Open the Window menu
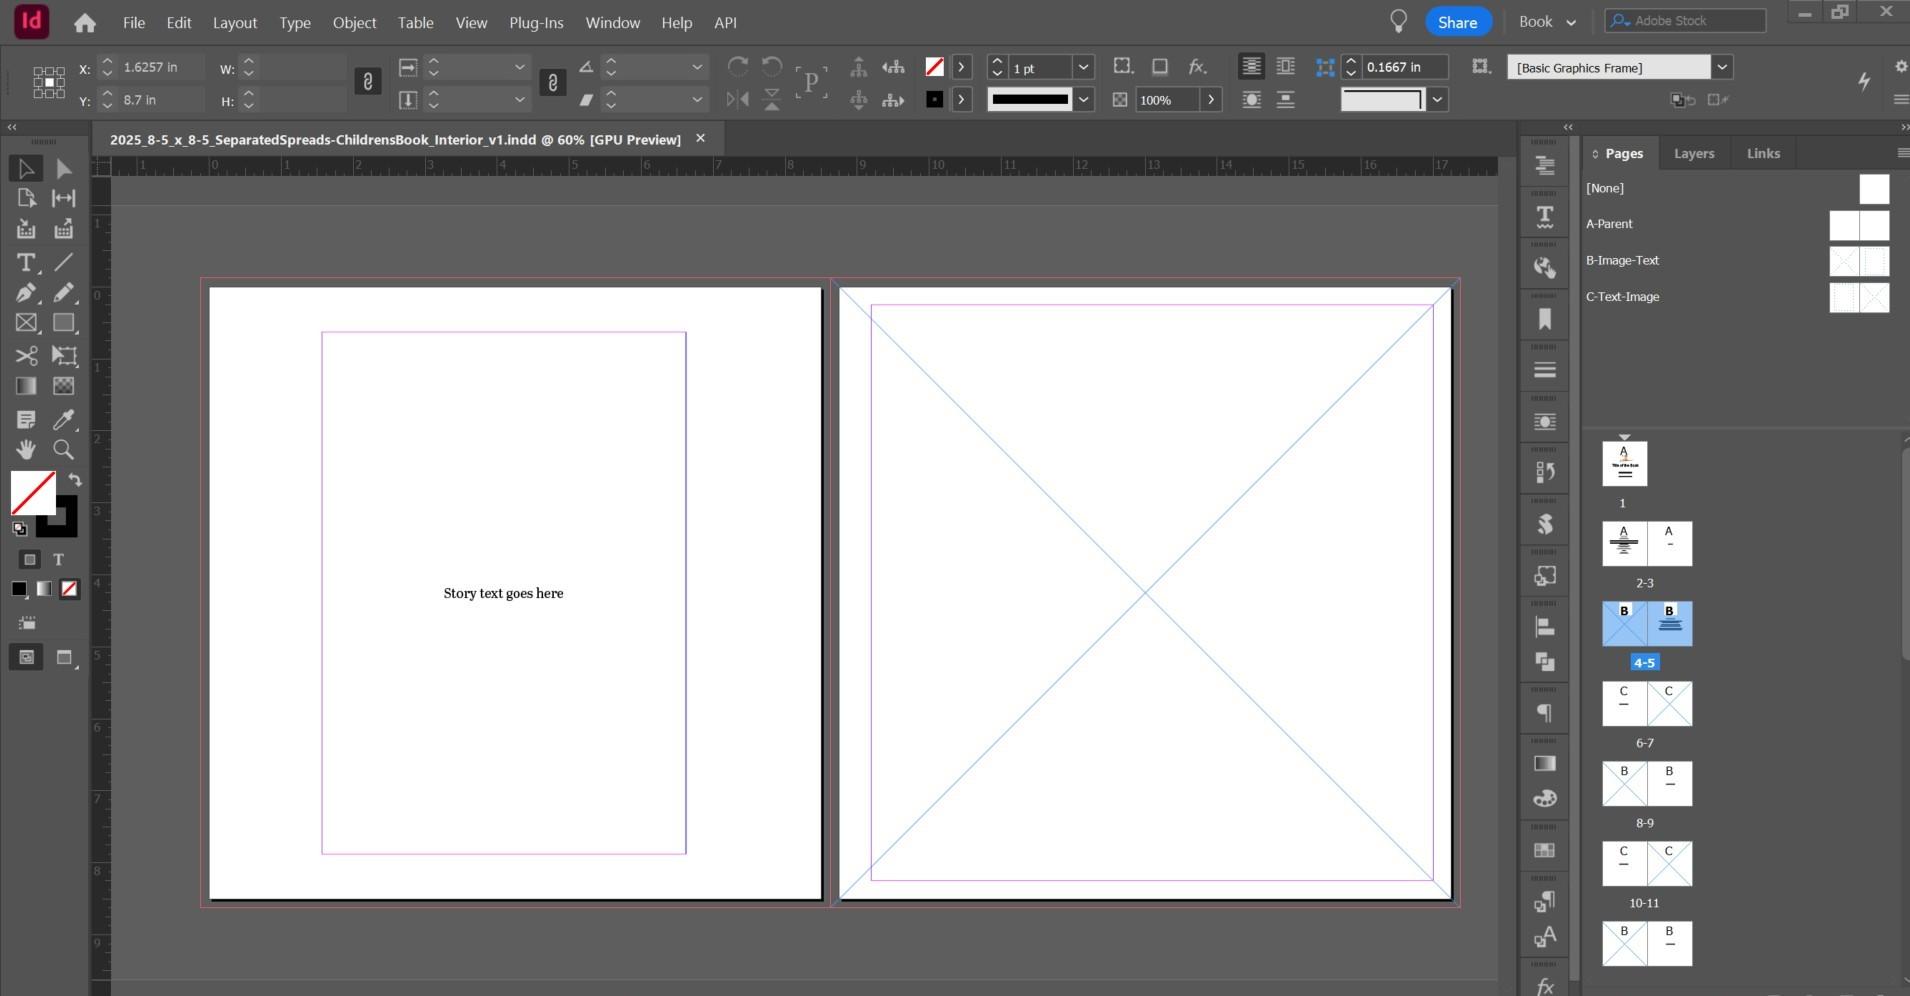The image size is (1910, 996). [612, 22]
